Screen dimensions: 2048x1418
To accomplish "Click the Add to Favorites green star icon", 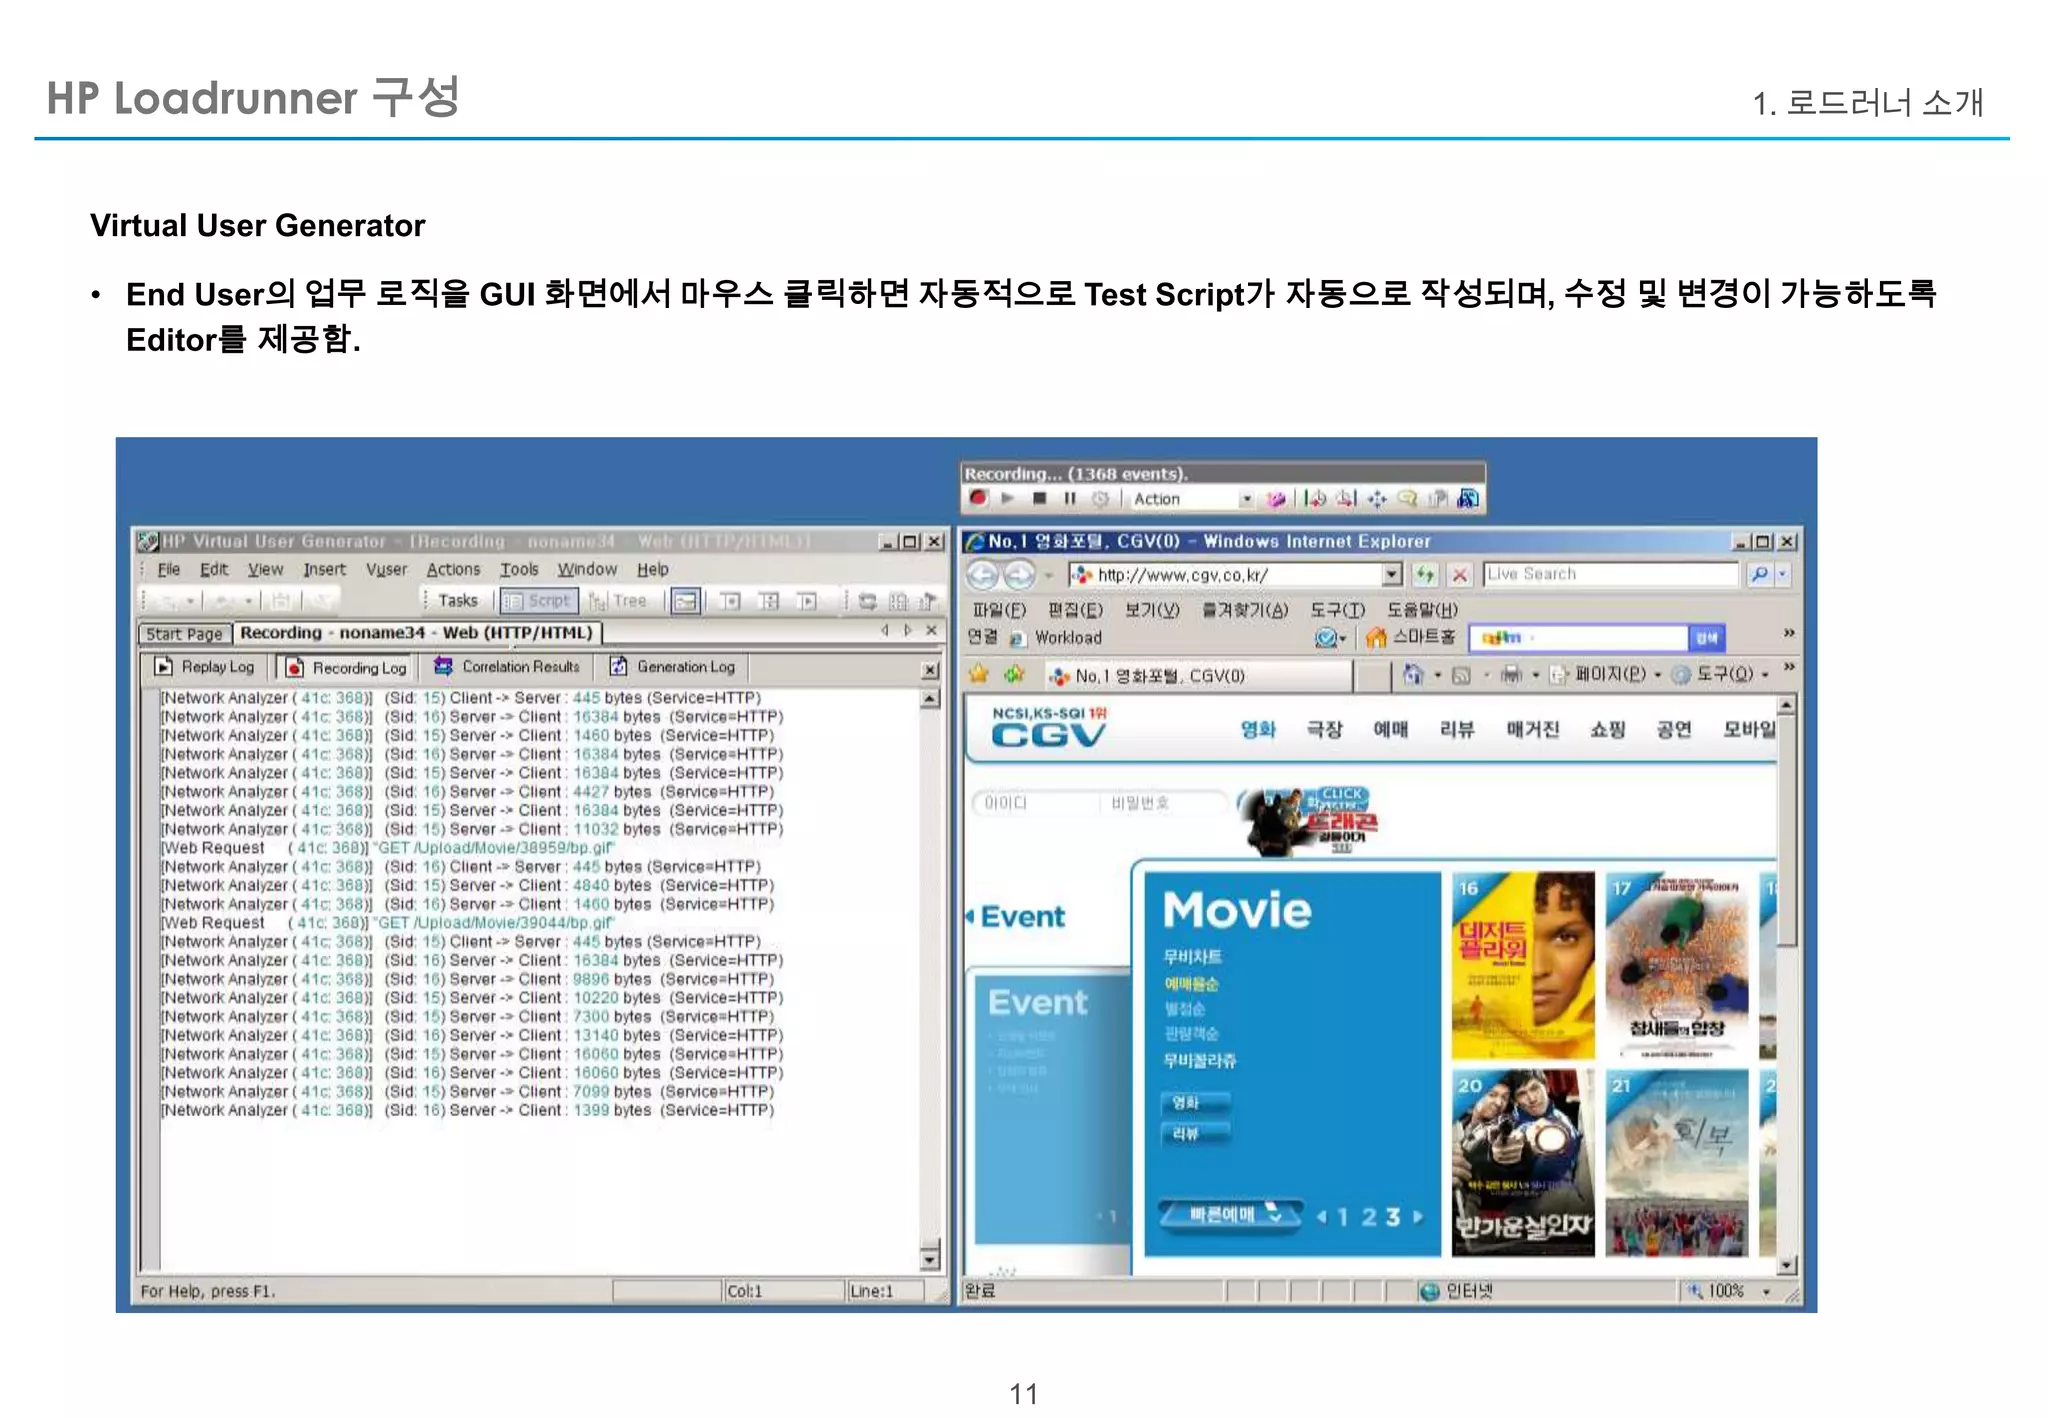I will click(1015, 674).
